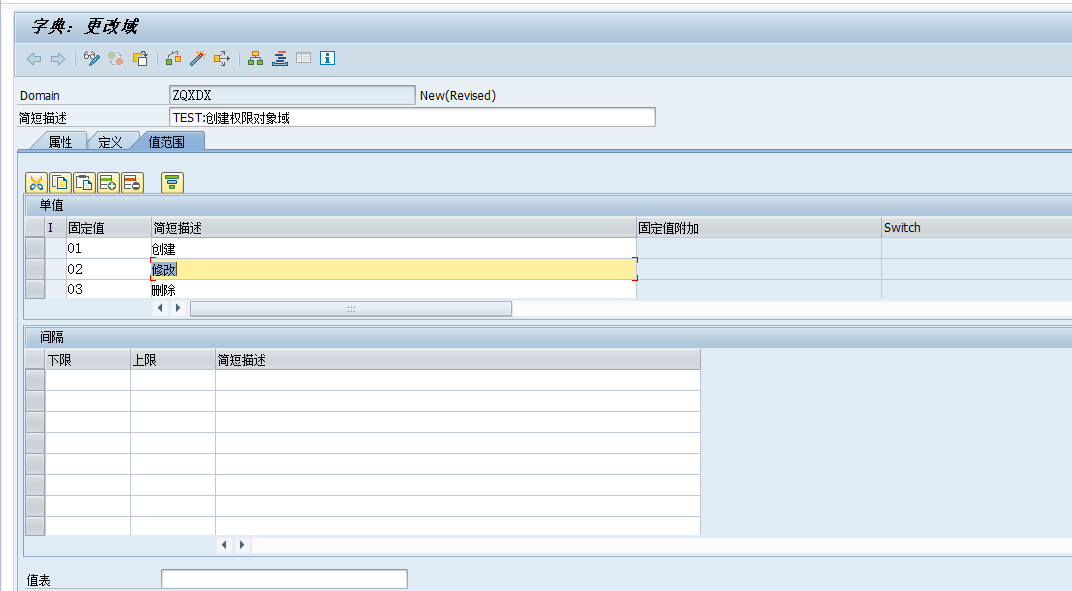This screenshot has width=1072, height=591.
Task: Click the blue information icon
Action: pyautogui.click(x=327, y=58)
